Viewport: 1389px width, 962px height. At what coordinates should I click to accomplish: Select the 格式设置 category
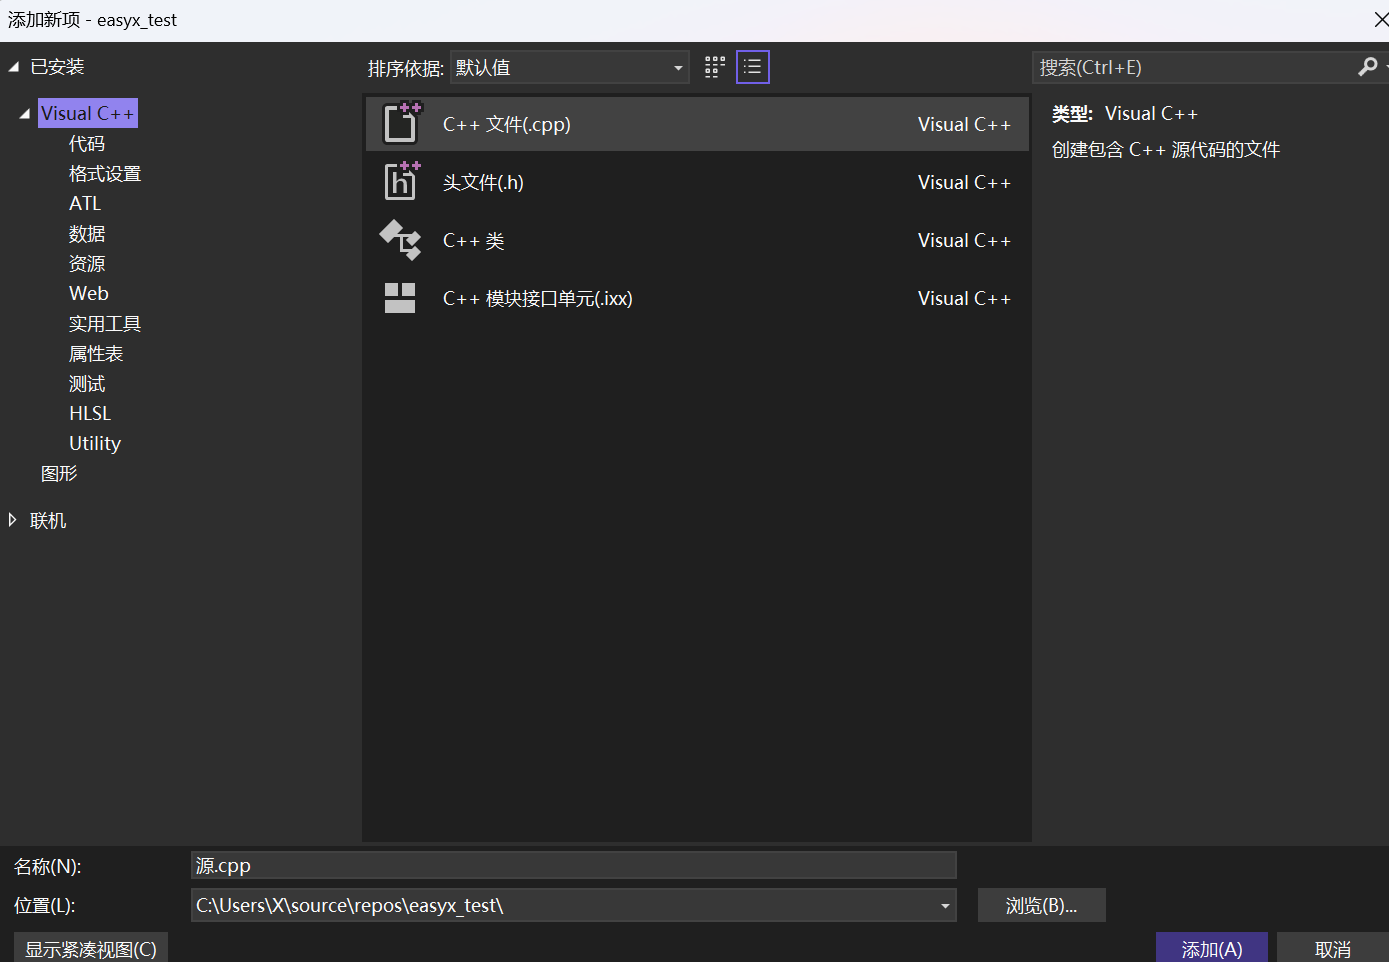pyautogui.click(x=105, y=174)
